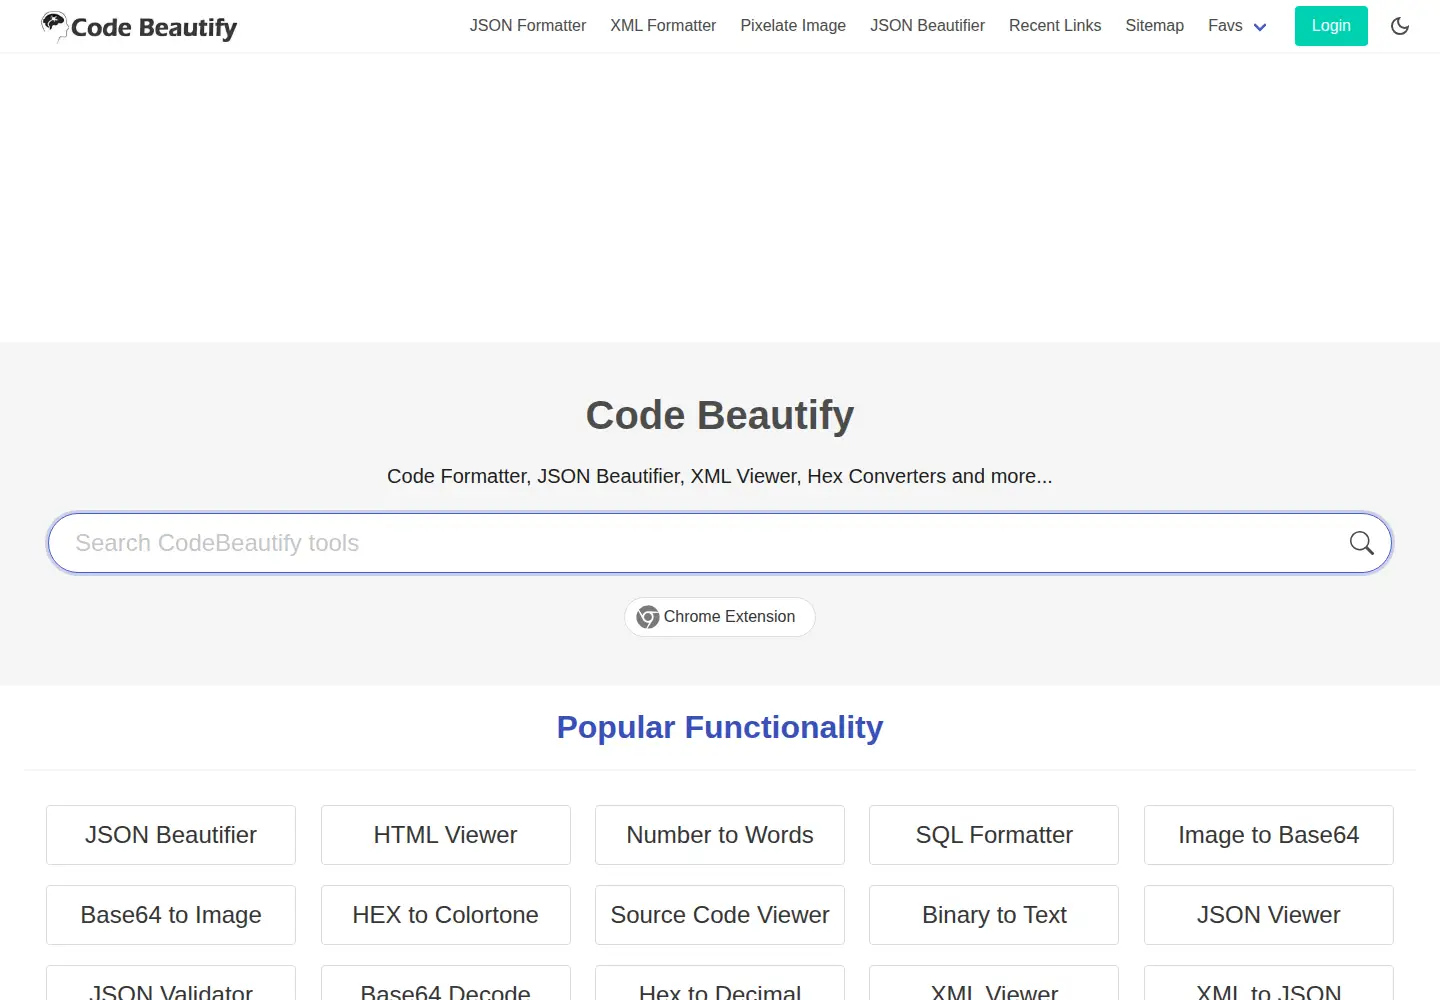Open the SQL Formatter tool

(x=994, y=835)
